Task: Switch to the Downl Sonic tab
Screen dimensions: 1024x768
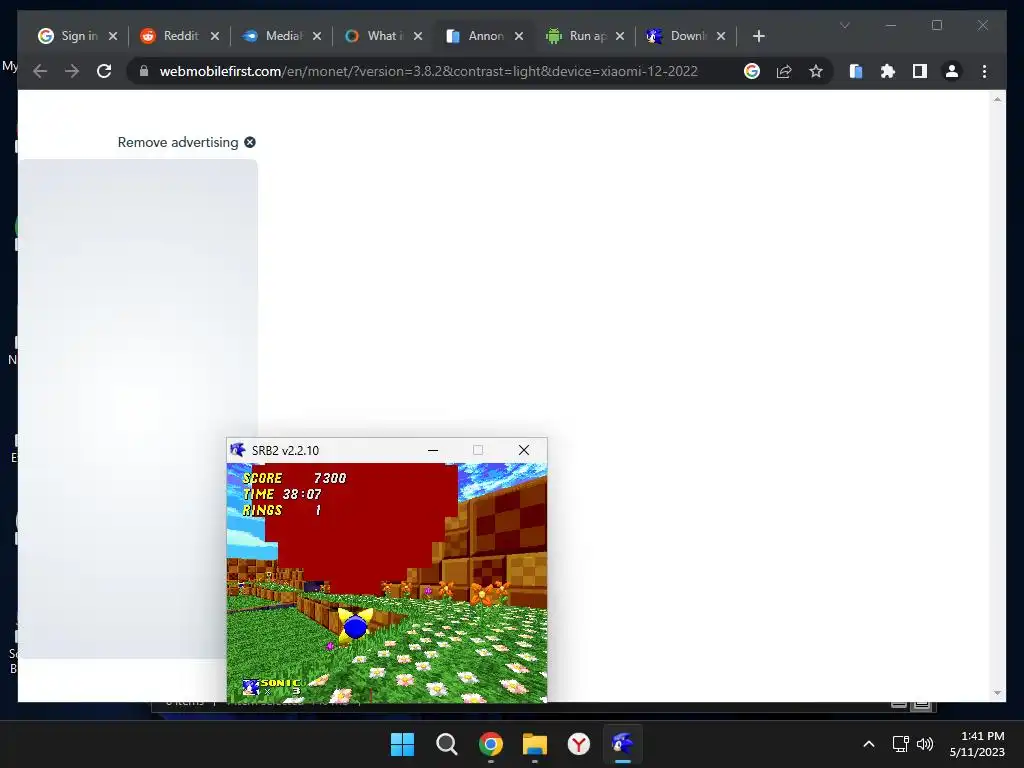Action: [687, 36]
